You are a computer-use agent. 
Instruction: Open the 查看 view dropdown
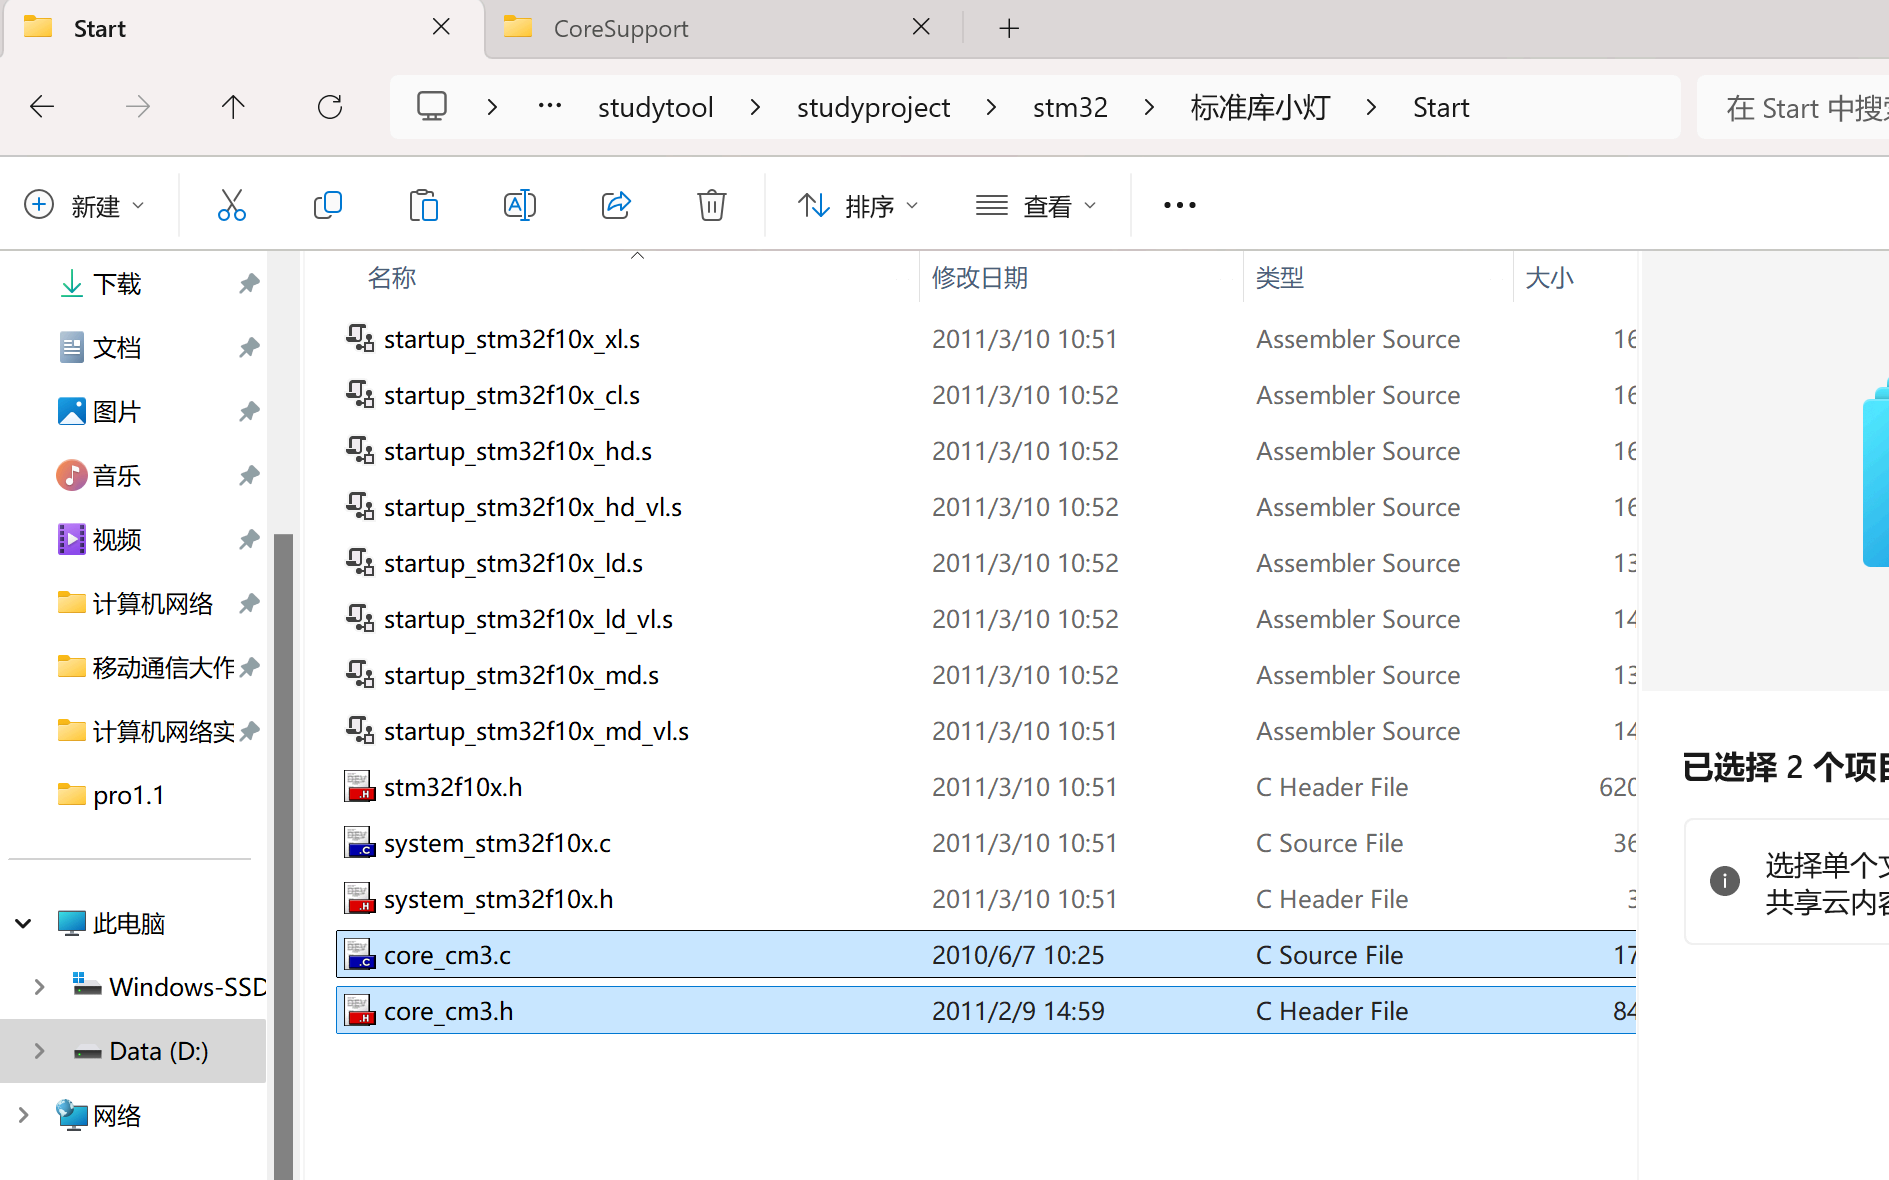click(x=1036, y=205)
